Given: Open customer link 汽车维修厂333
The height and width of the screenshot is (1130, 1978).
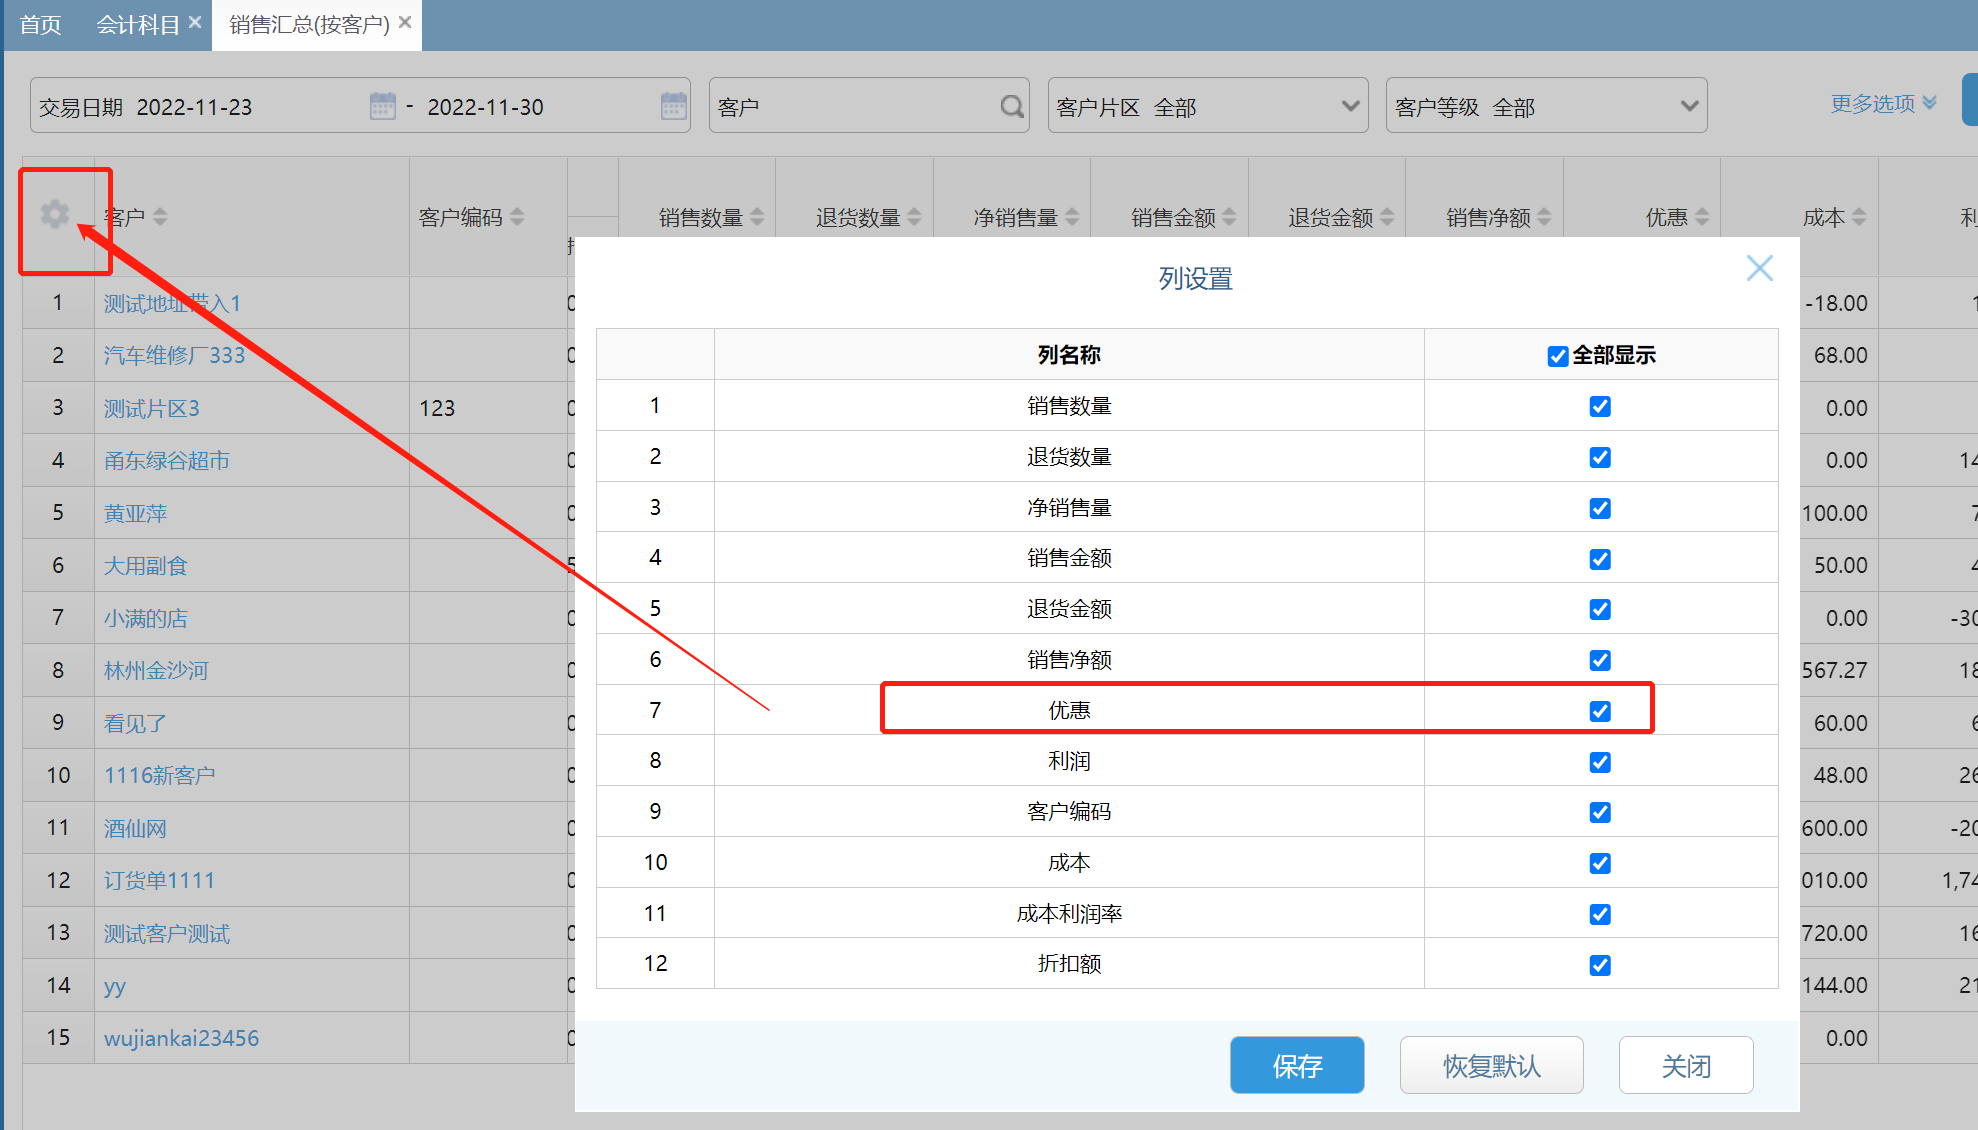Looking at the screenshot, I should coord(174,355).
